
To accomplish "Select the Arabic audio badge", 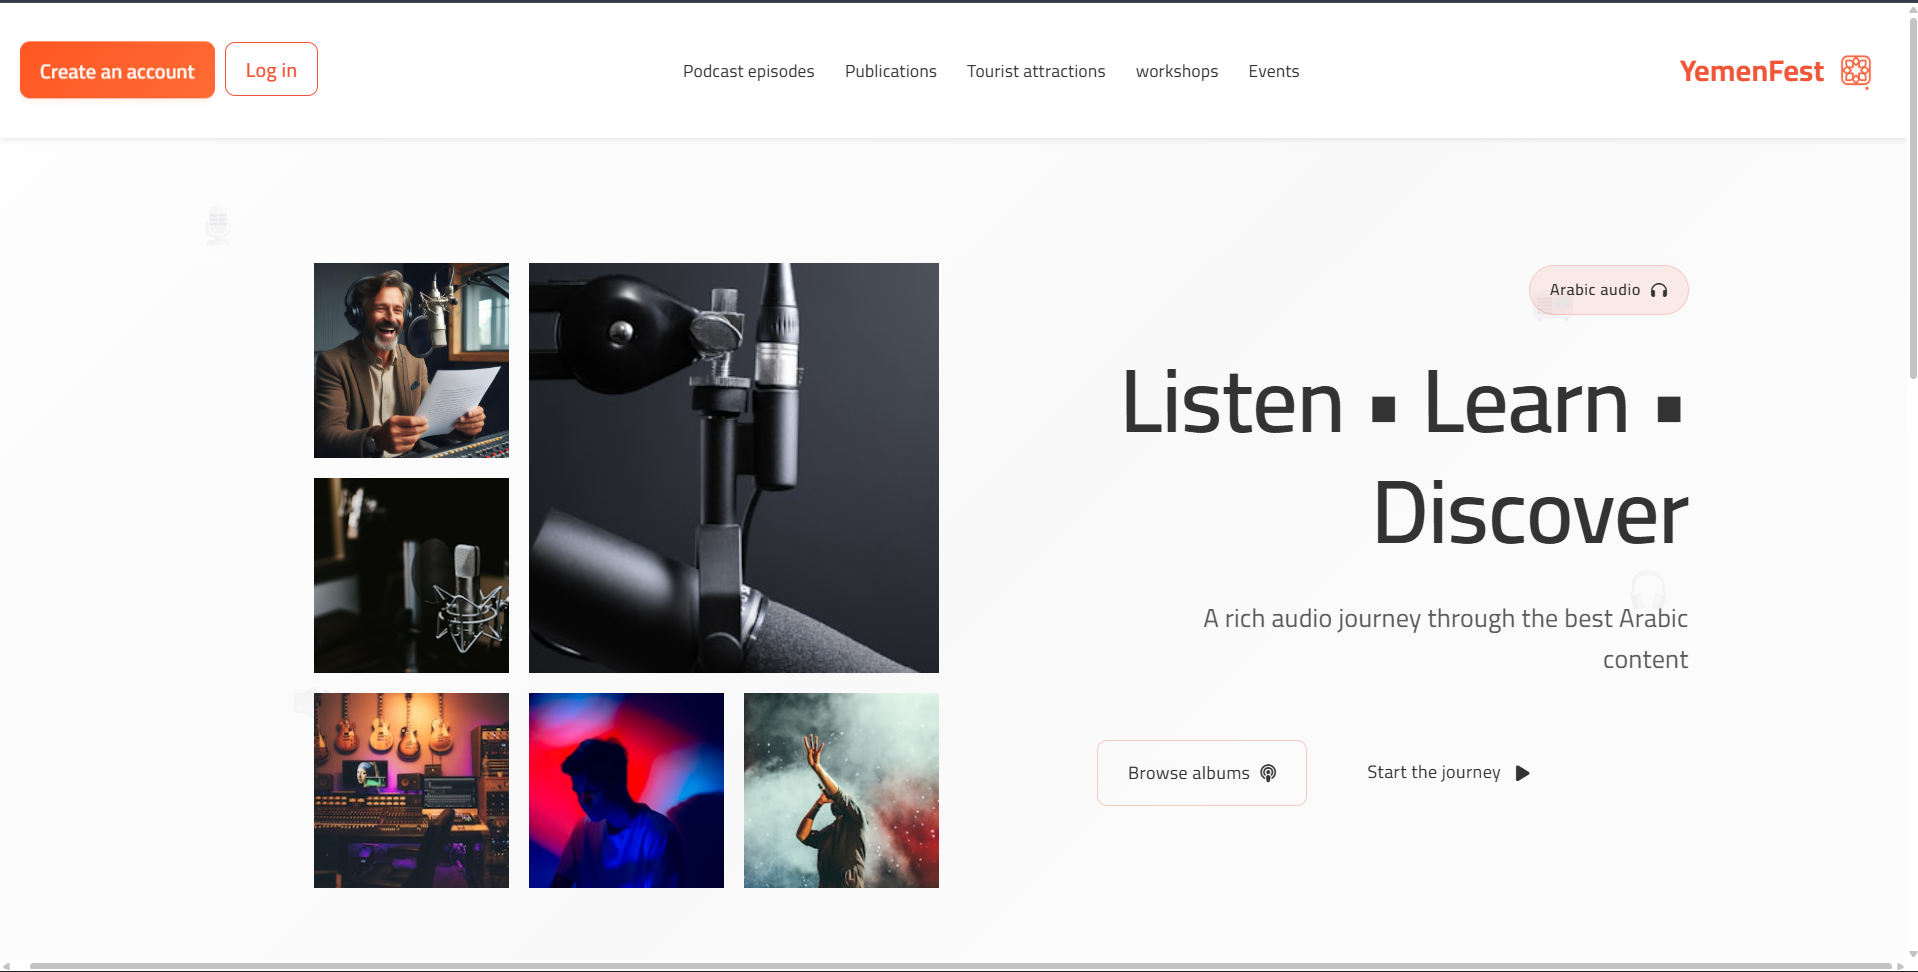I will point(1608,290).
